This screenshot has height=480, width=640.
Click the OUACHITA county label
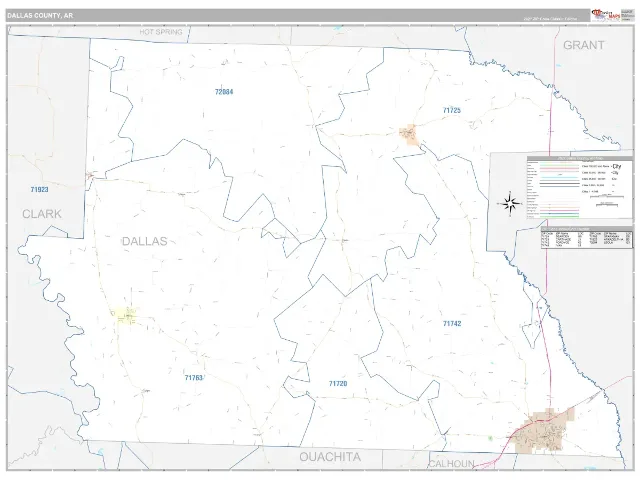[x=330, y=457]
